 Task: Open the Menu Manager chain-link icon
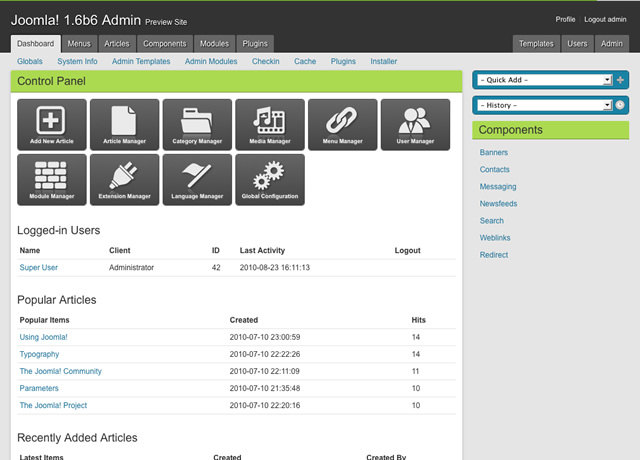click(342, 124)
